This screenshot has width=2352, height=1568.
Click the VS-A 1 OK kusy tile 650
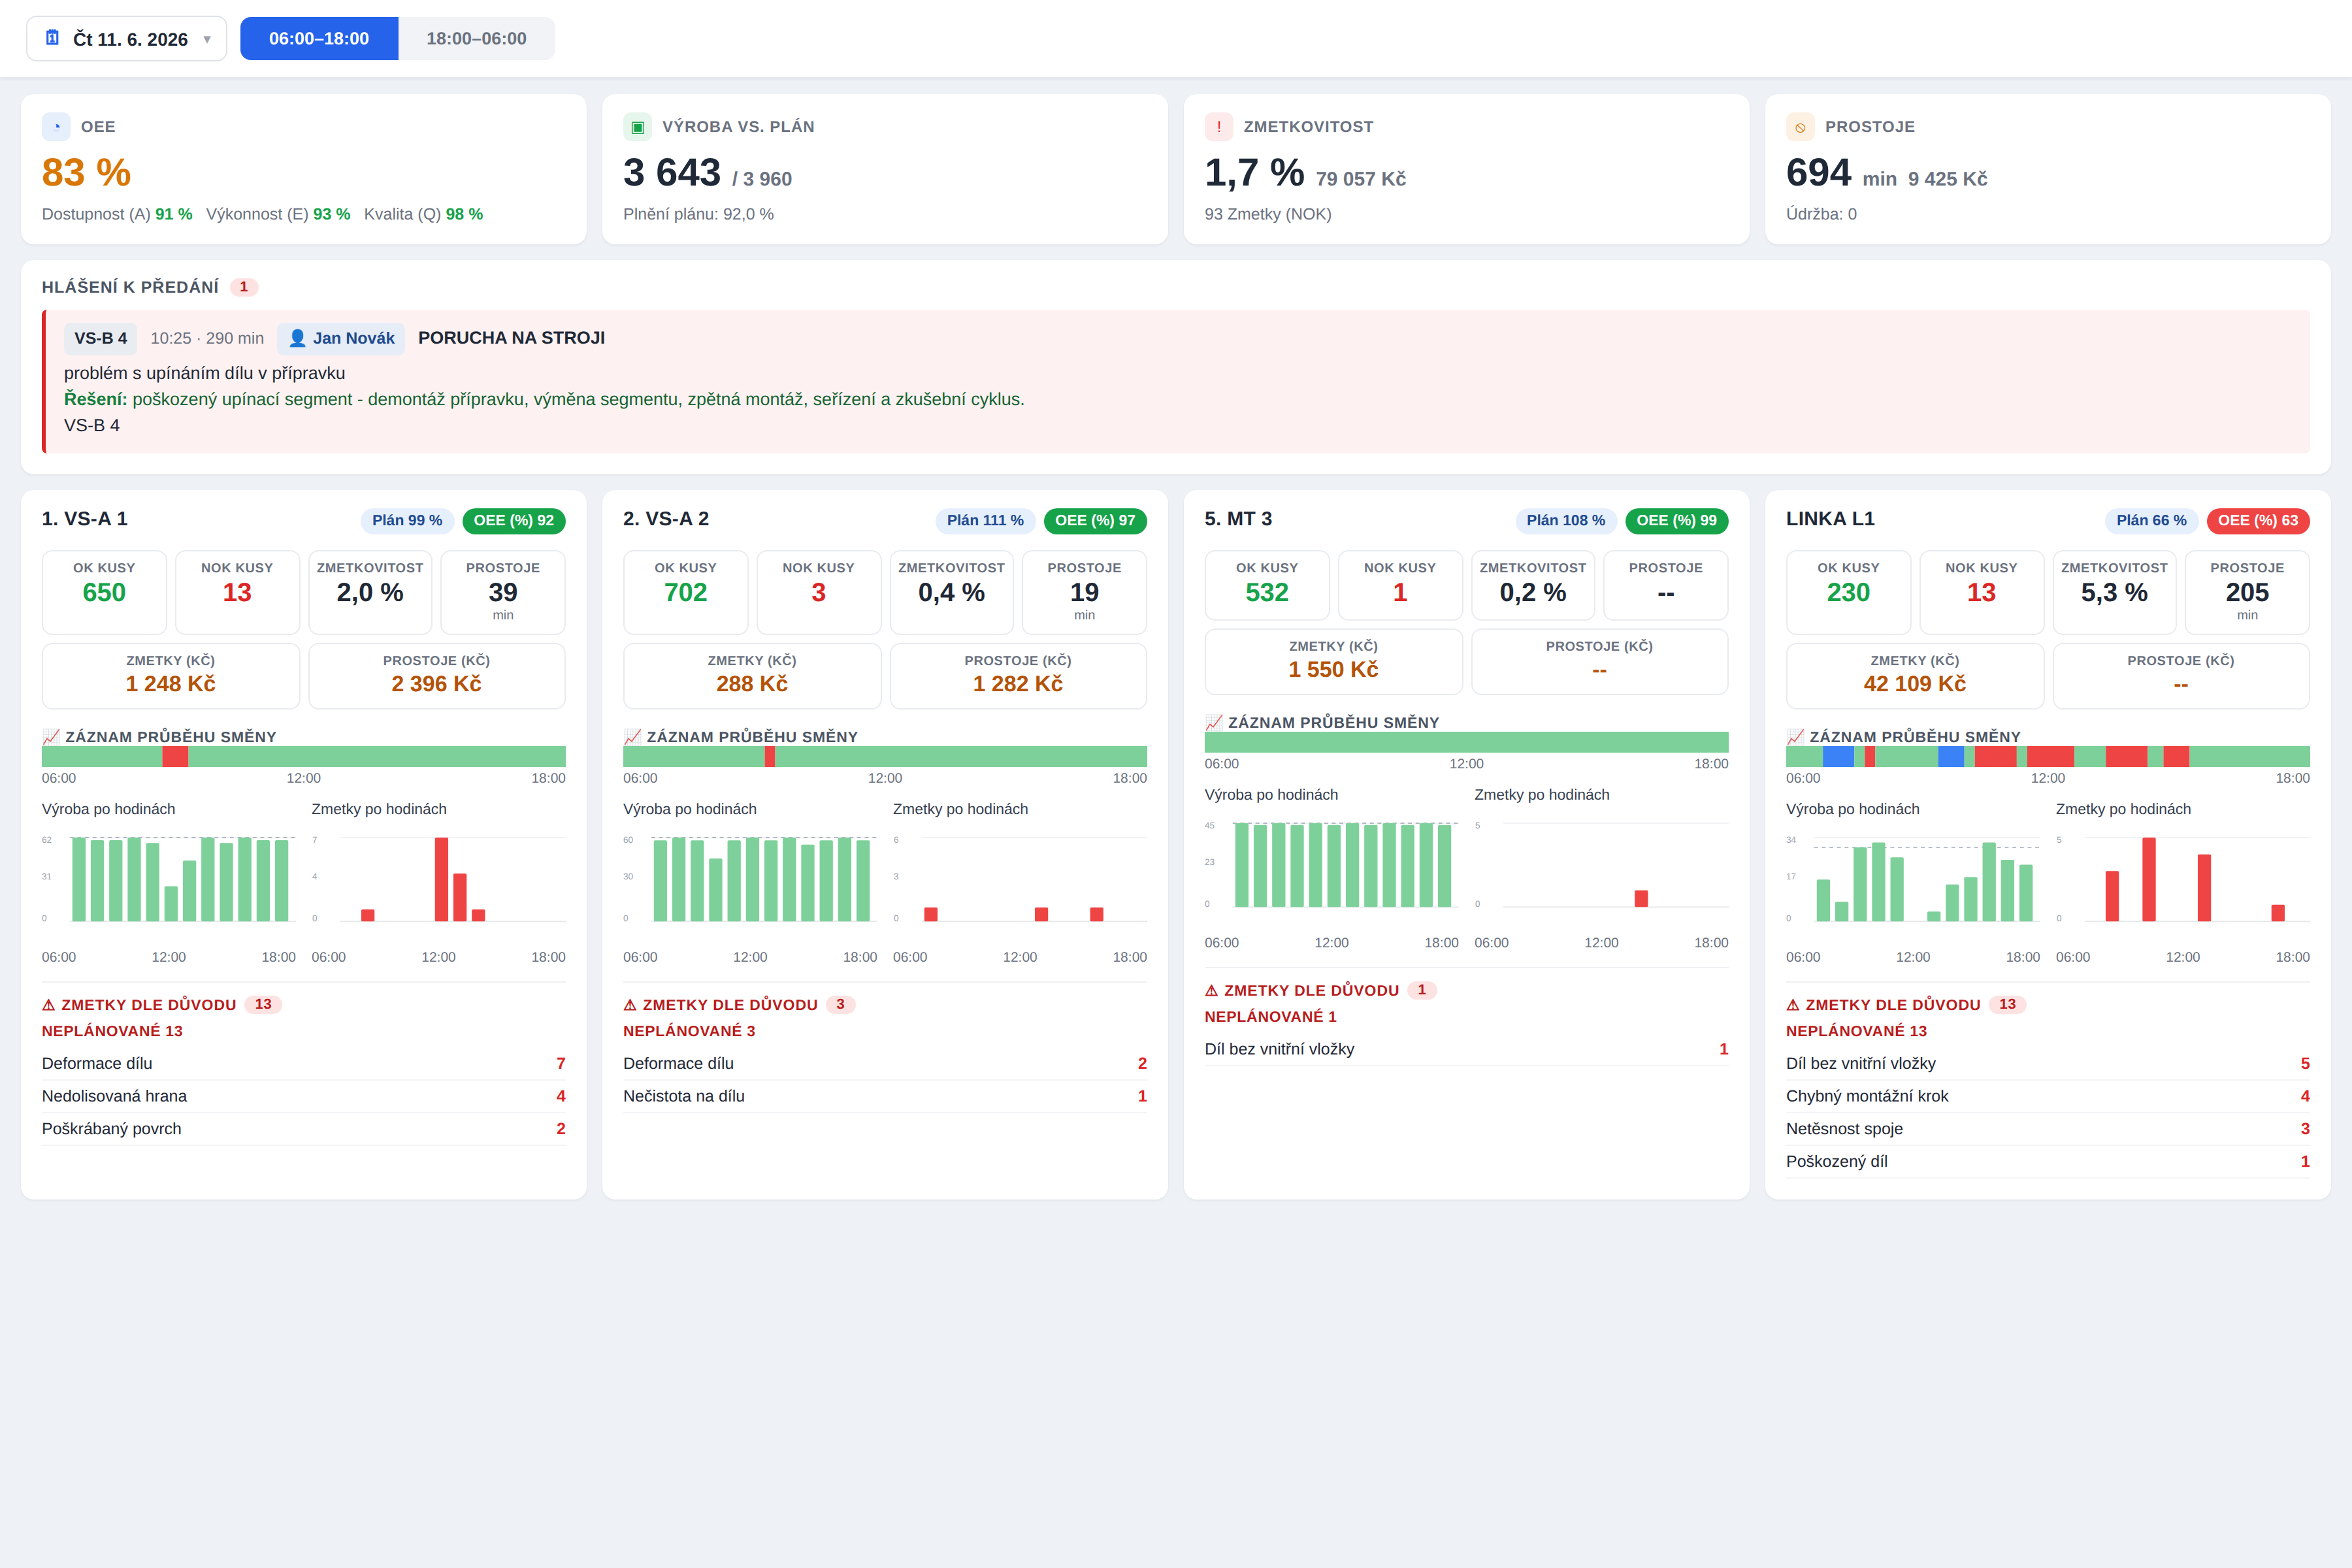(104, 592)
